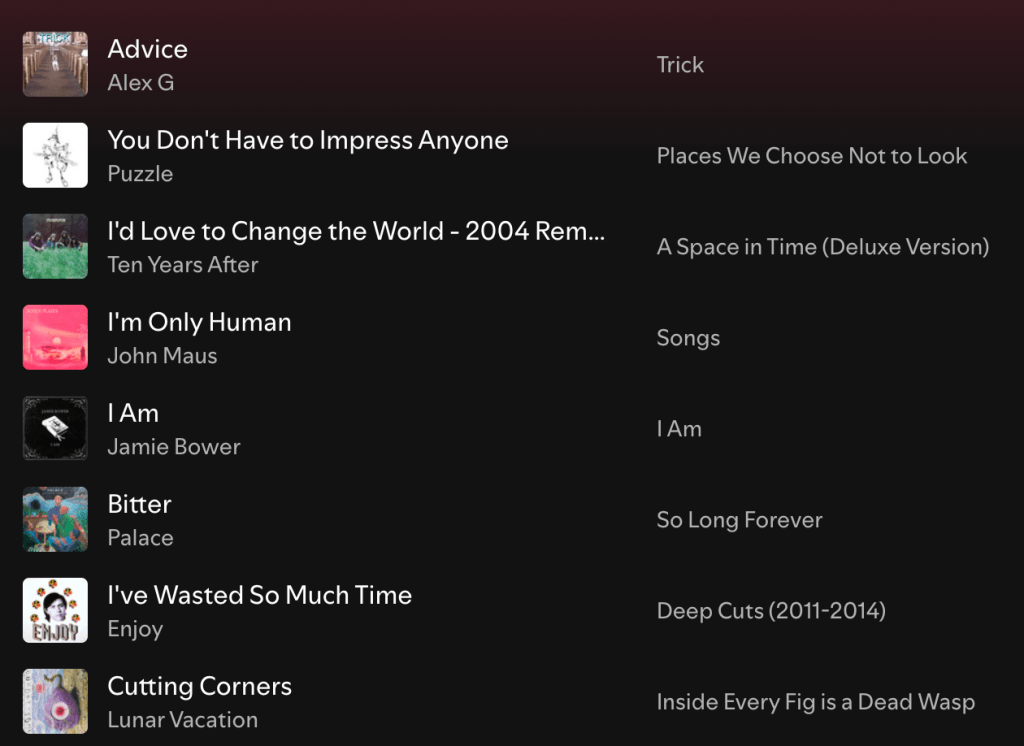The image size is (1024, 746).
Task: Select the track I've Wasted So Much Time
Action: tap(259, 595)
